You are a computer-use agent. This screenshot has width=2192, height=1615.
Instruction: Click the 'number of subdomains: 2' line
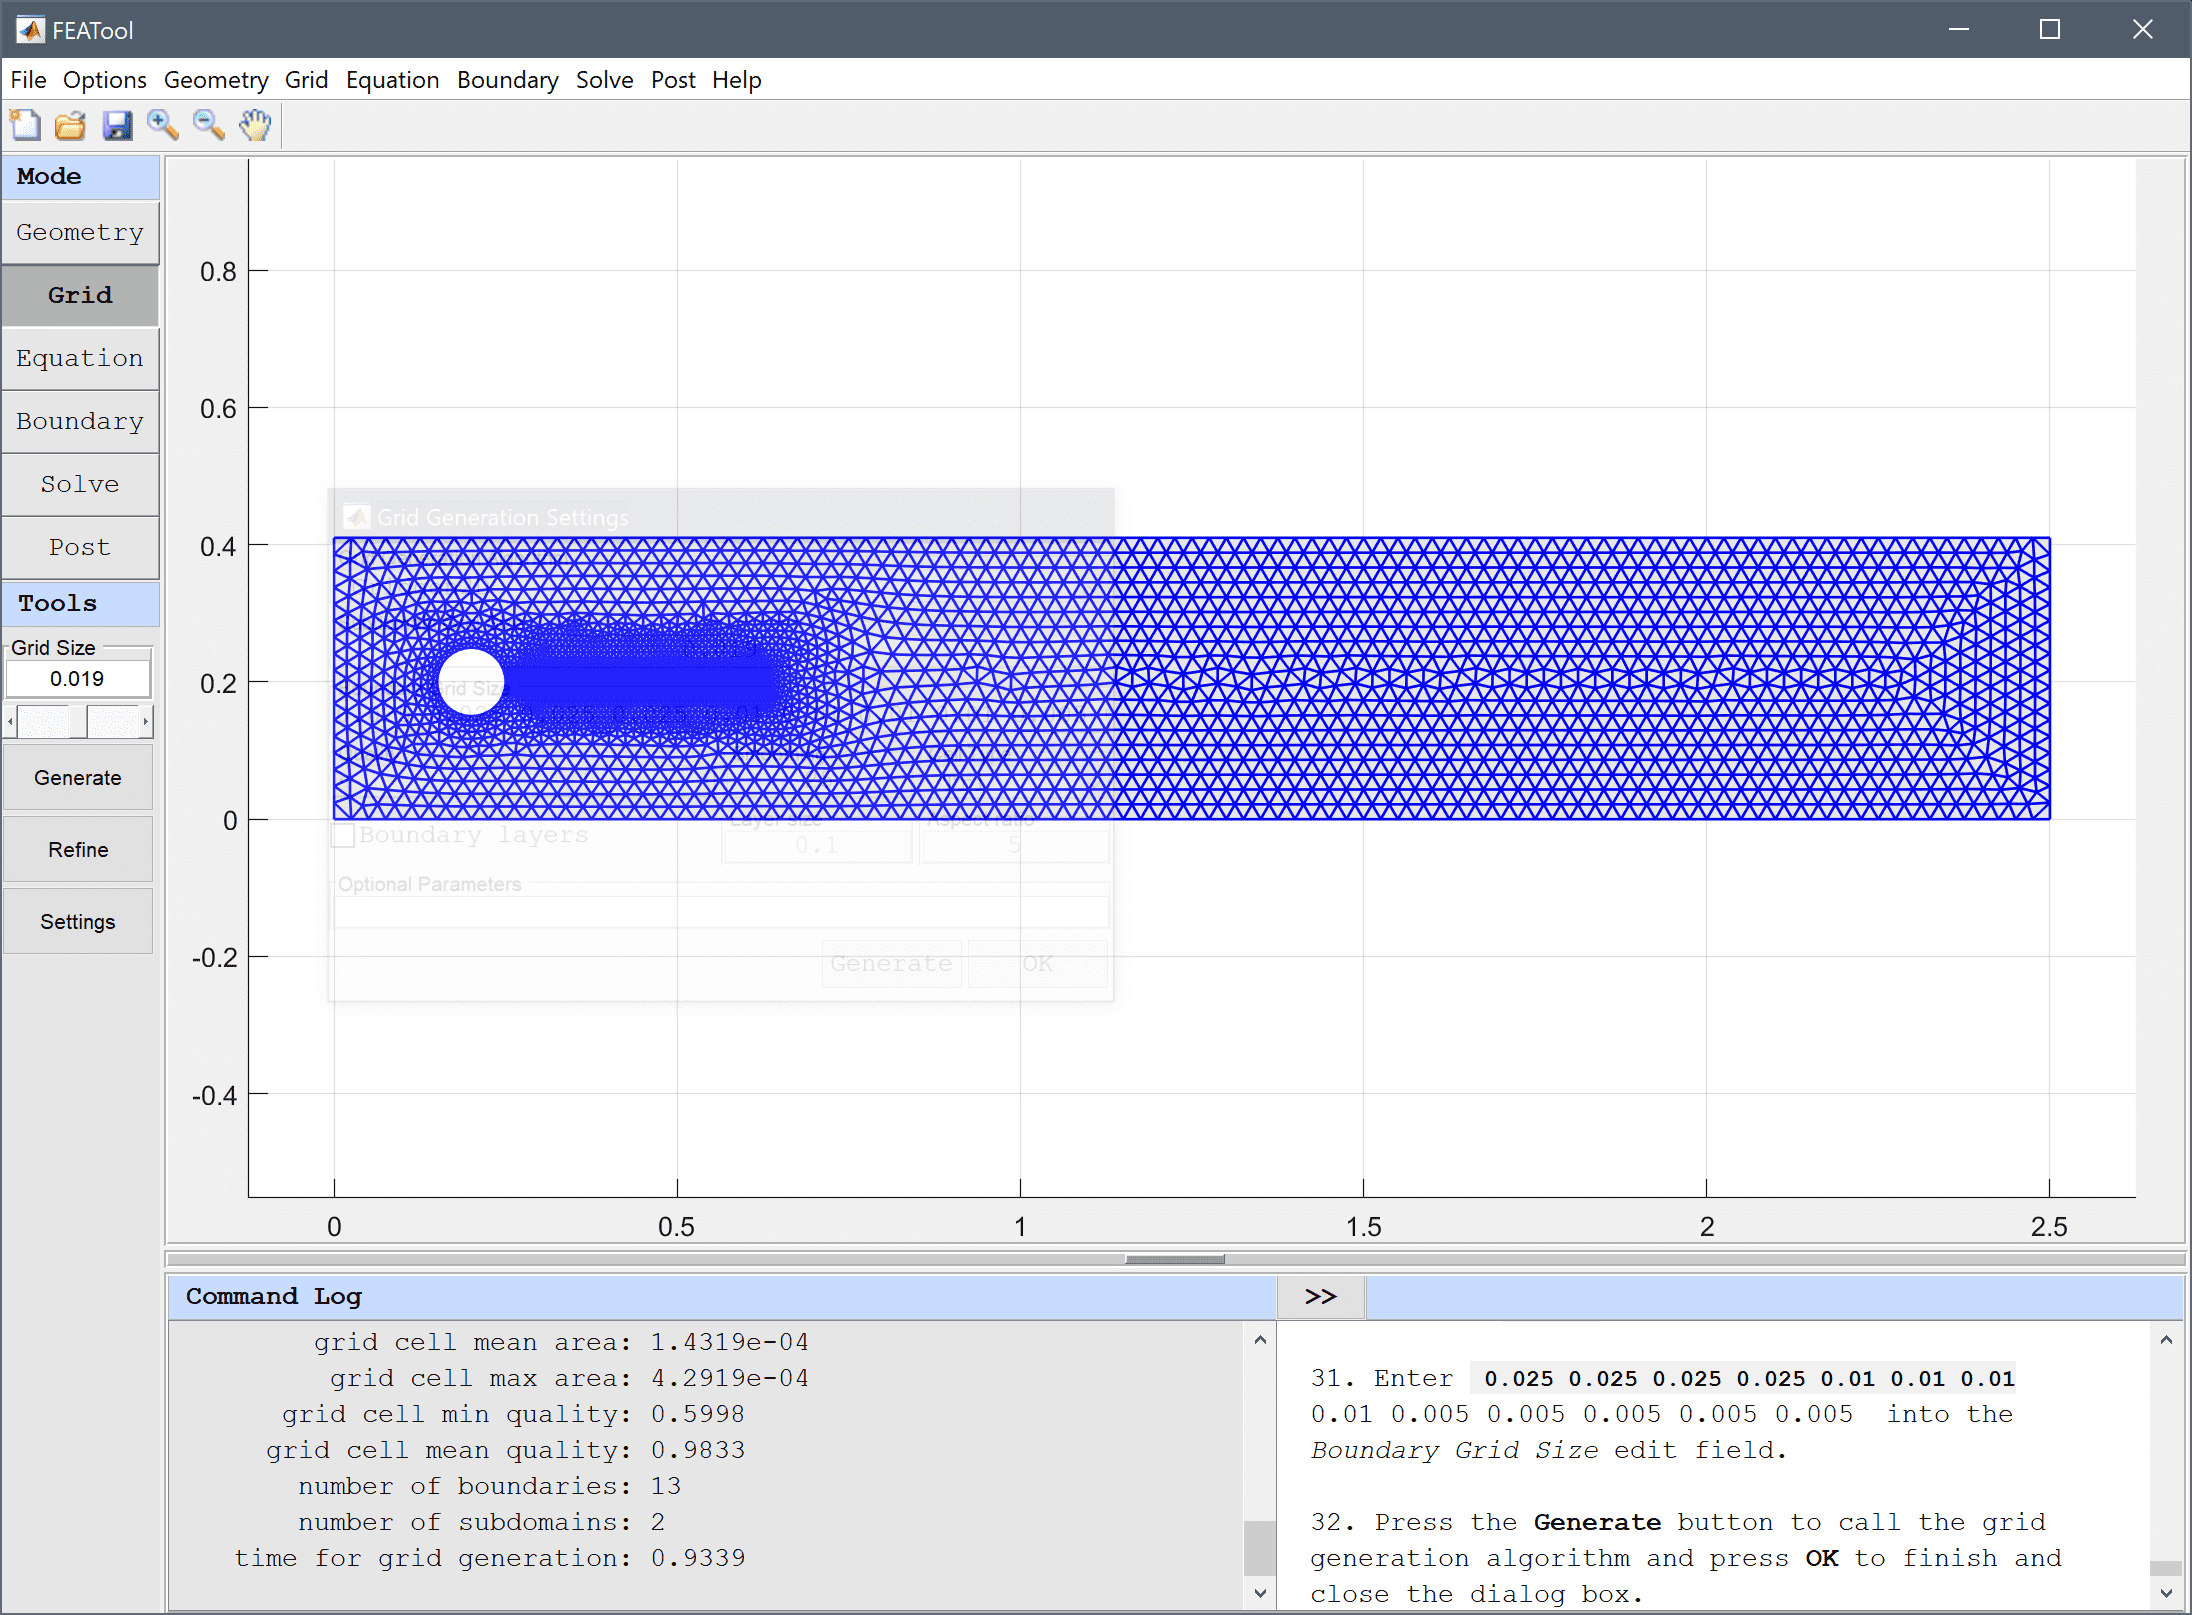(481, 1523)
